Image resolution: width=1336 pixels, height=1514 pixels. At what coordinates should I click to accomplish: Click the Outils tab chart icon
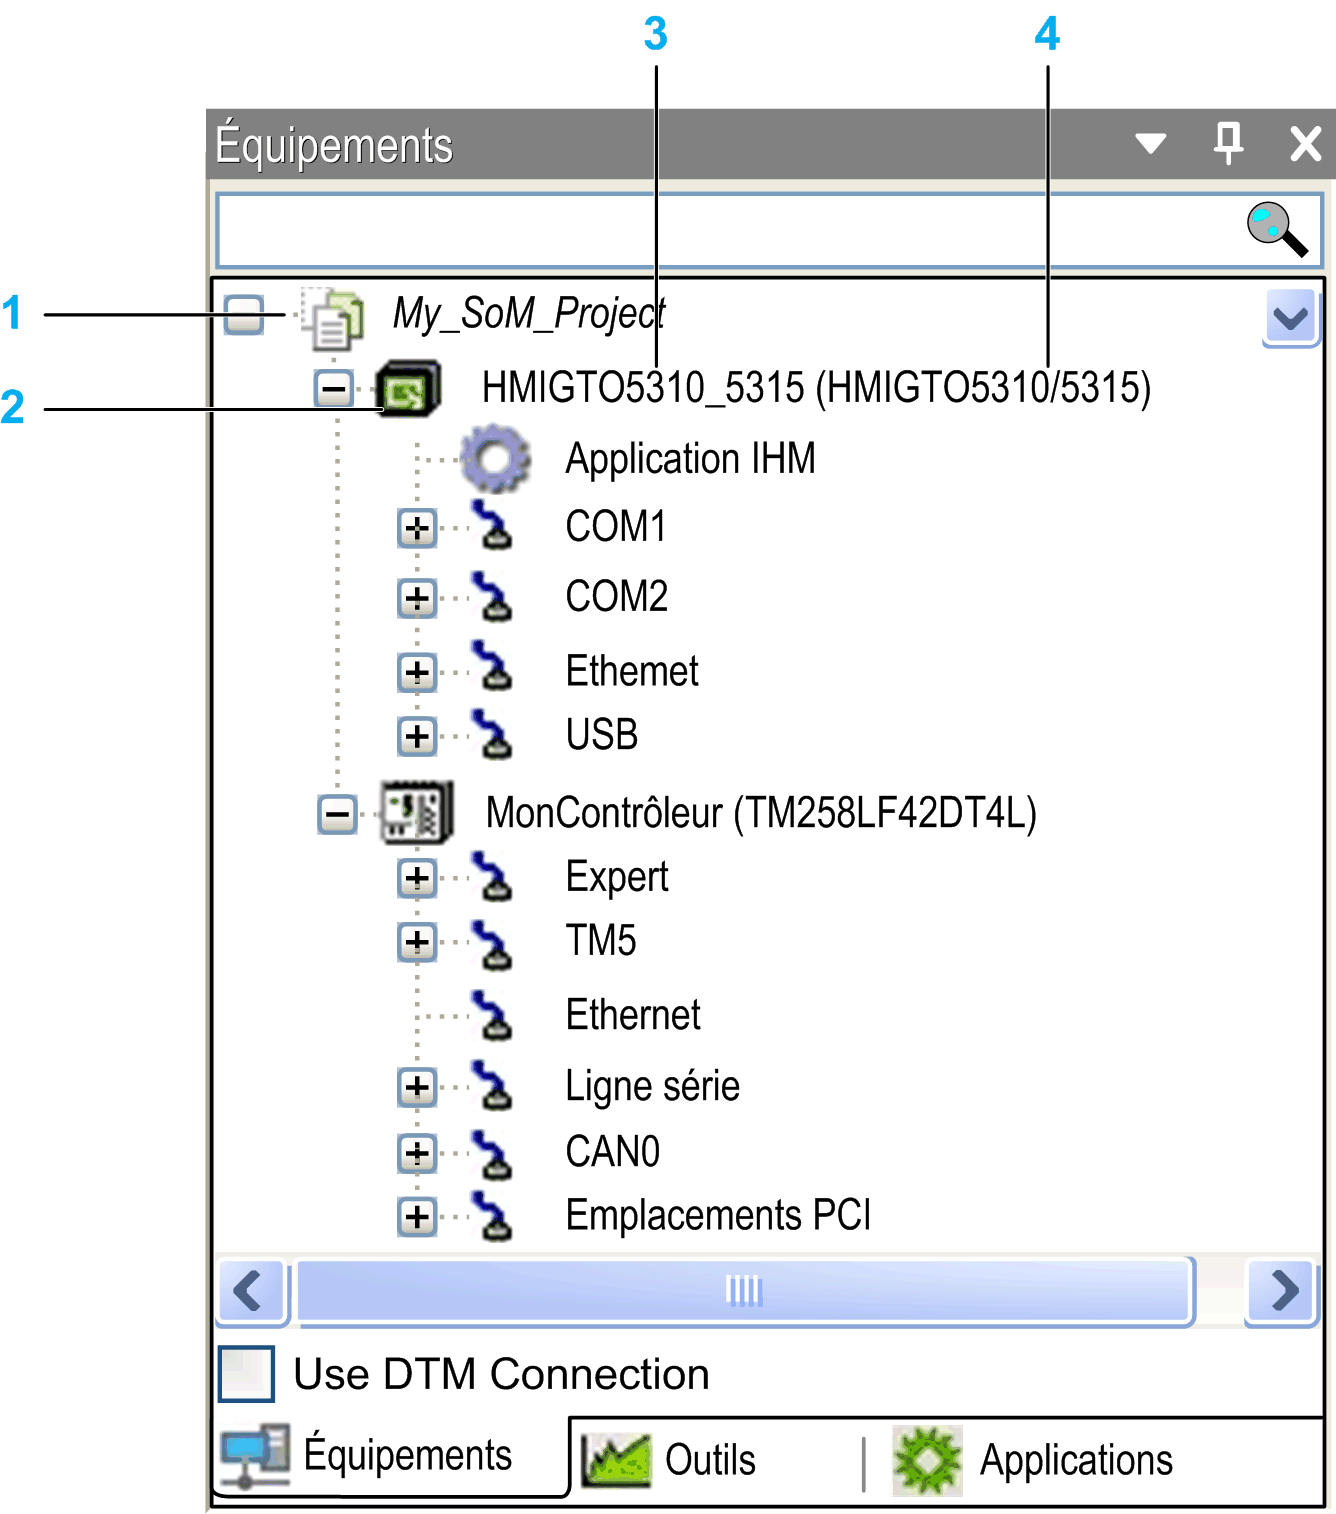[616, 1460]
